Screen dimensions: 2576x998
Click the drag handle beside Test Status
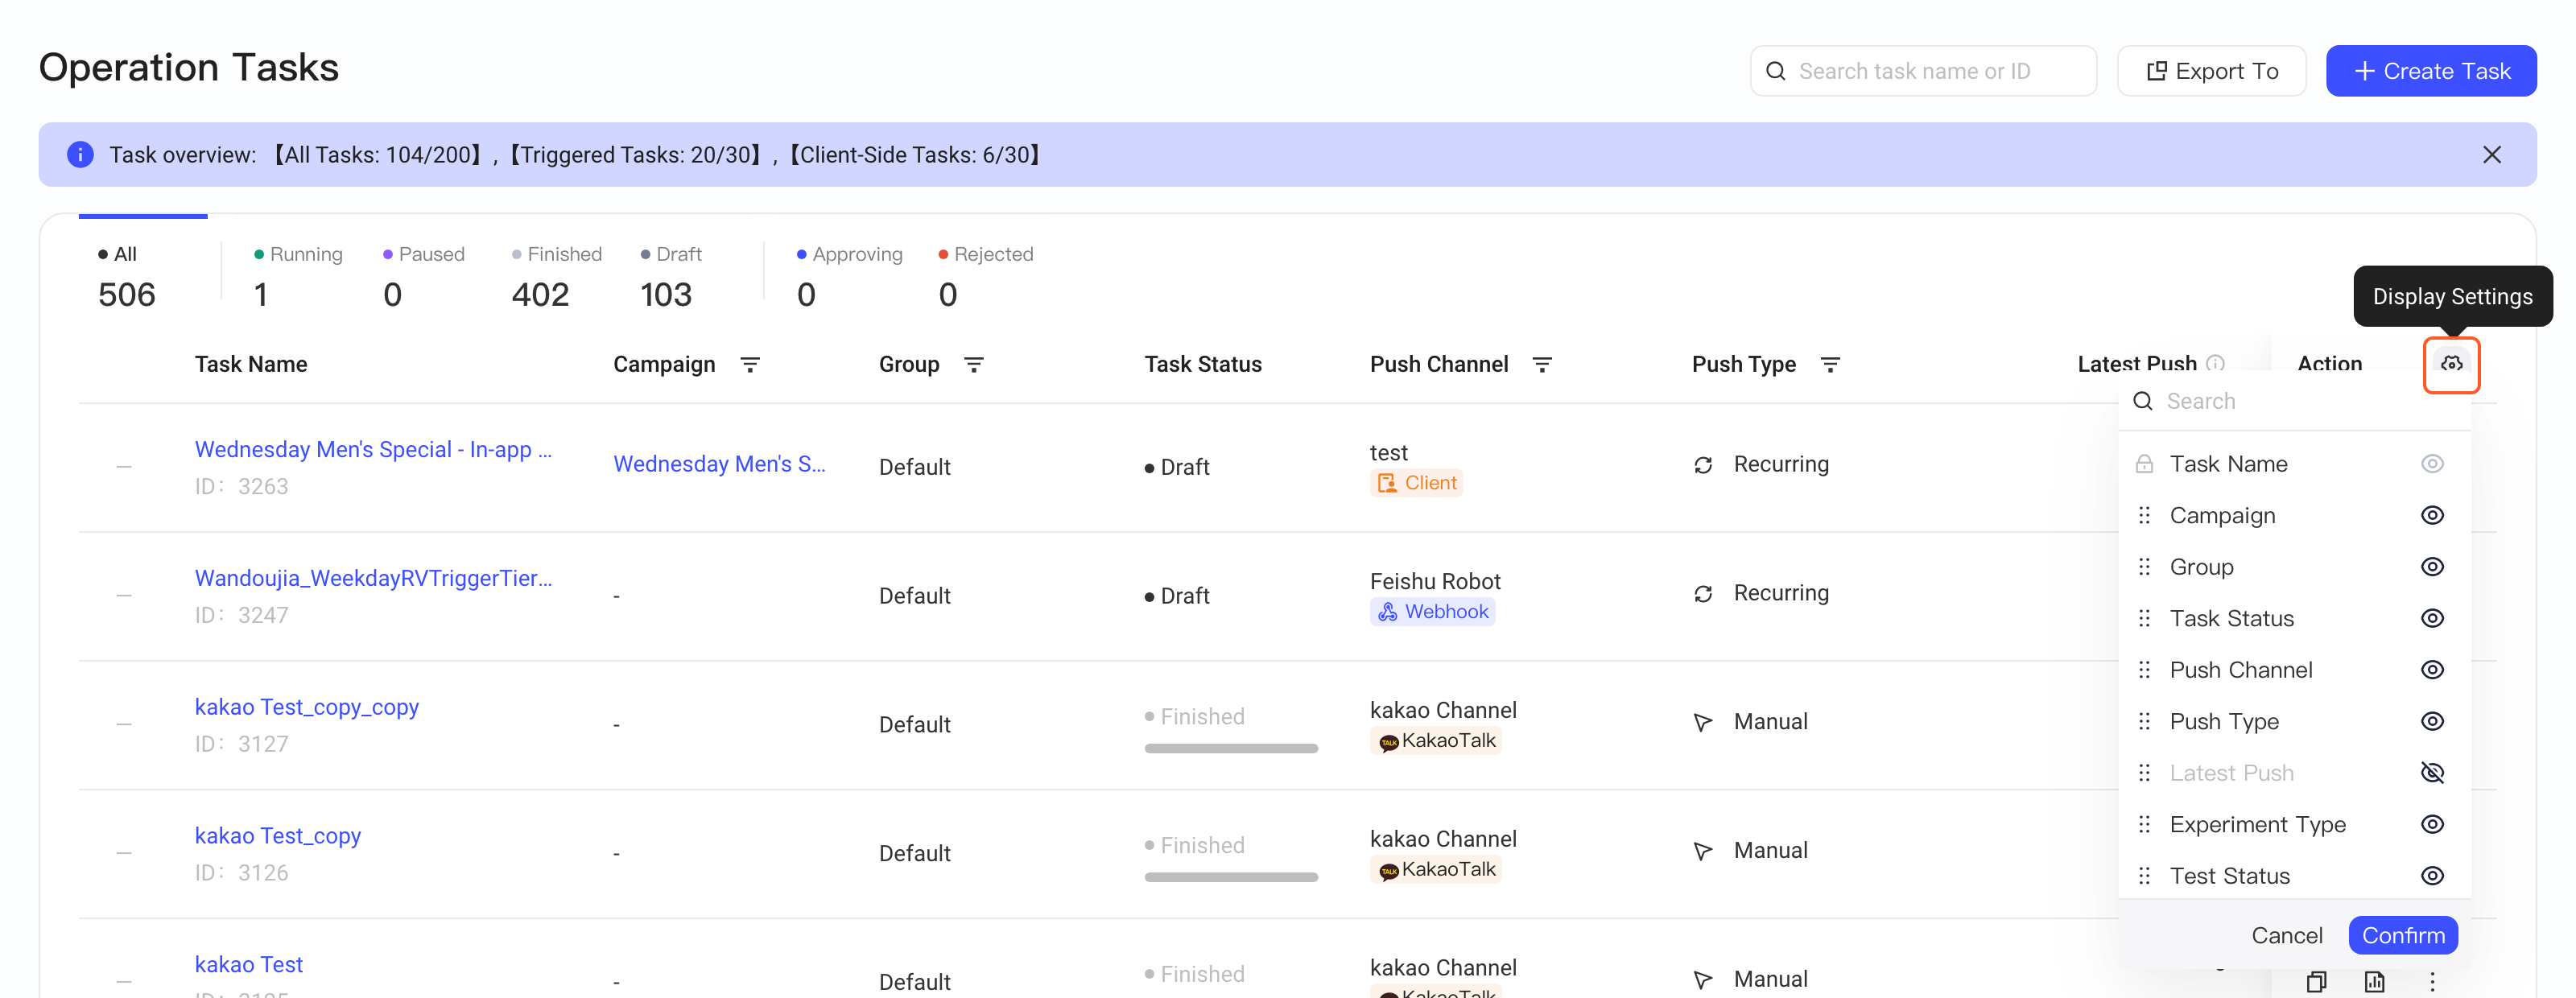click(2144, 876)
